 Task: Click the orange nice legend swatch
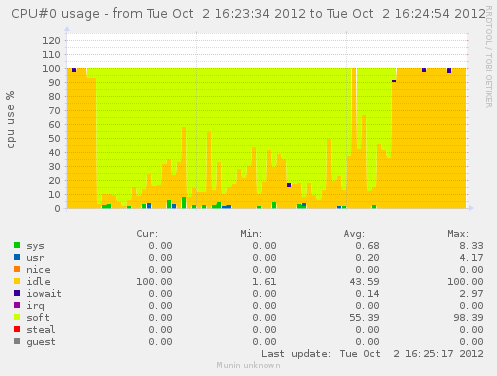17,269
